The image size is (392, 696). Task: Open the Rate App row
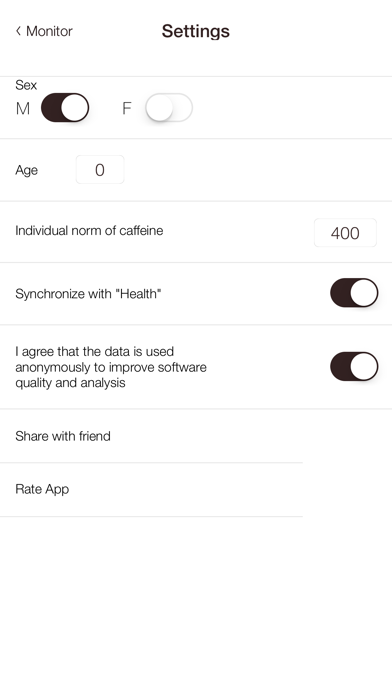click(151, 490)
